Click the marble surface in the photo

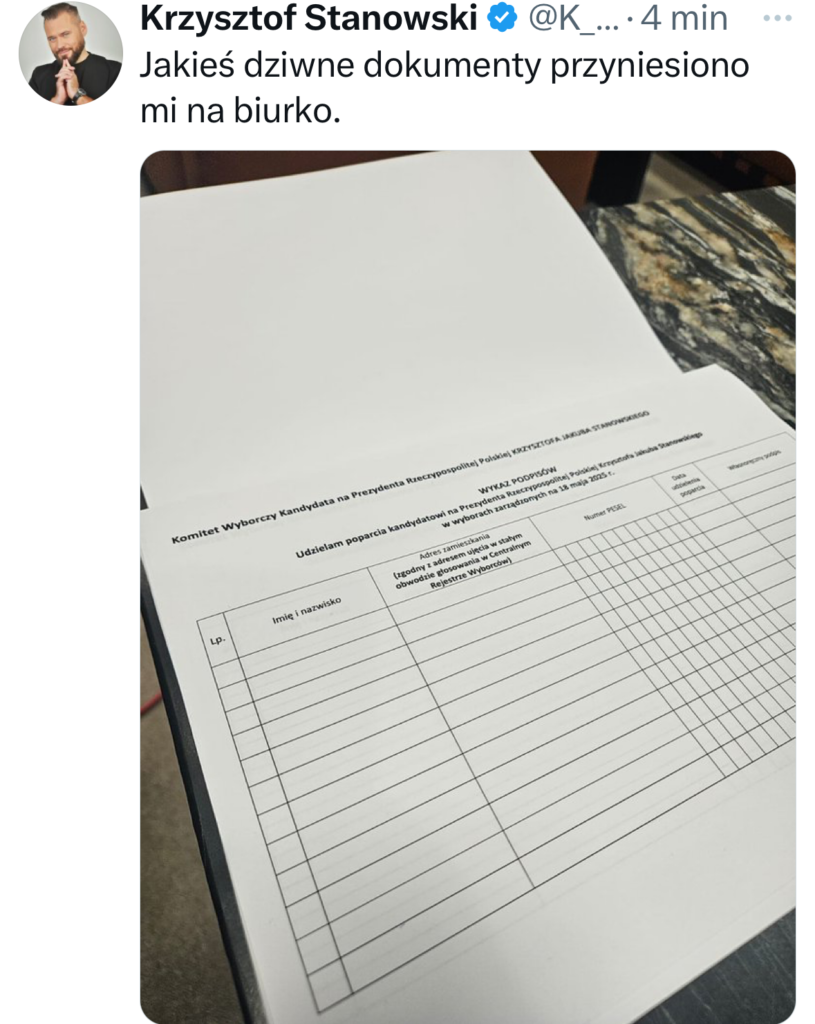tap(705, 287)
